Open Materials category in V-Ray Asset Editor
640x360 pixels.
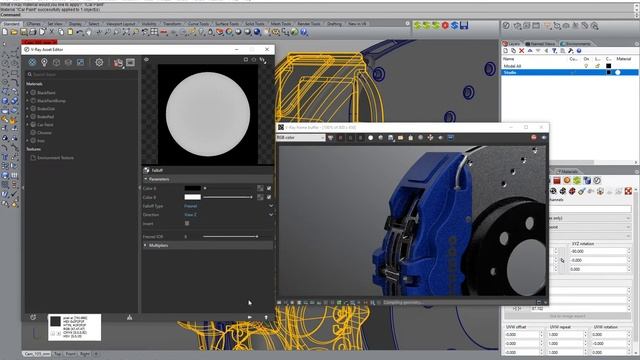pyautogui.click(x=32, y=62)
